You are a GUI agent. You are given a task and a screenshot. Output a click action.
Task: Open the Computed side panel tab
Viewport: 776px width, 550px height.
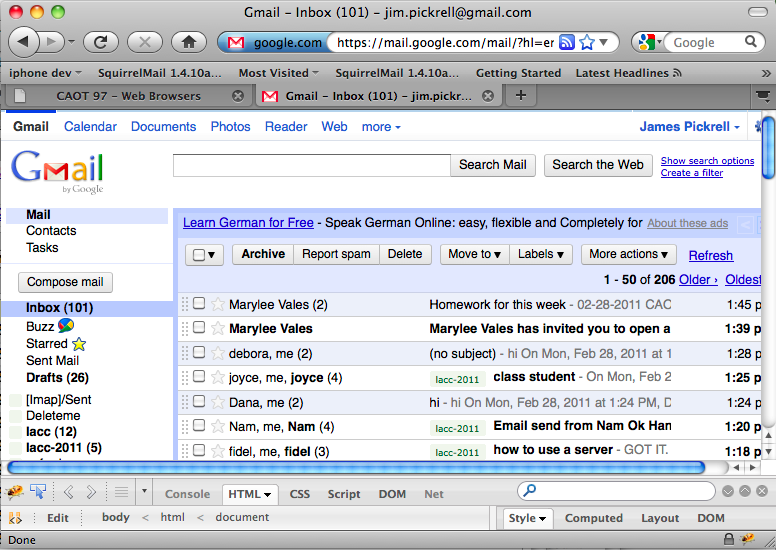593,518
